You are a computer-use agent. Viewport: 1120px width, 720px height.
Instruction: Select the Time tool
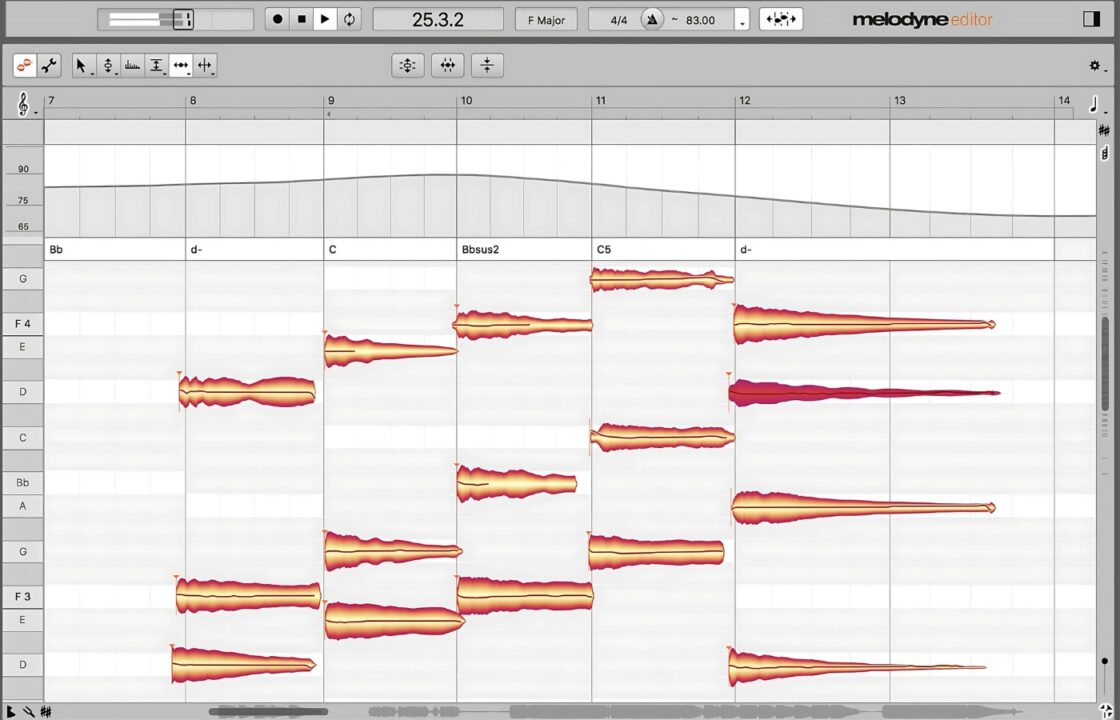coord(181,66)
